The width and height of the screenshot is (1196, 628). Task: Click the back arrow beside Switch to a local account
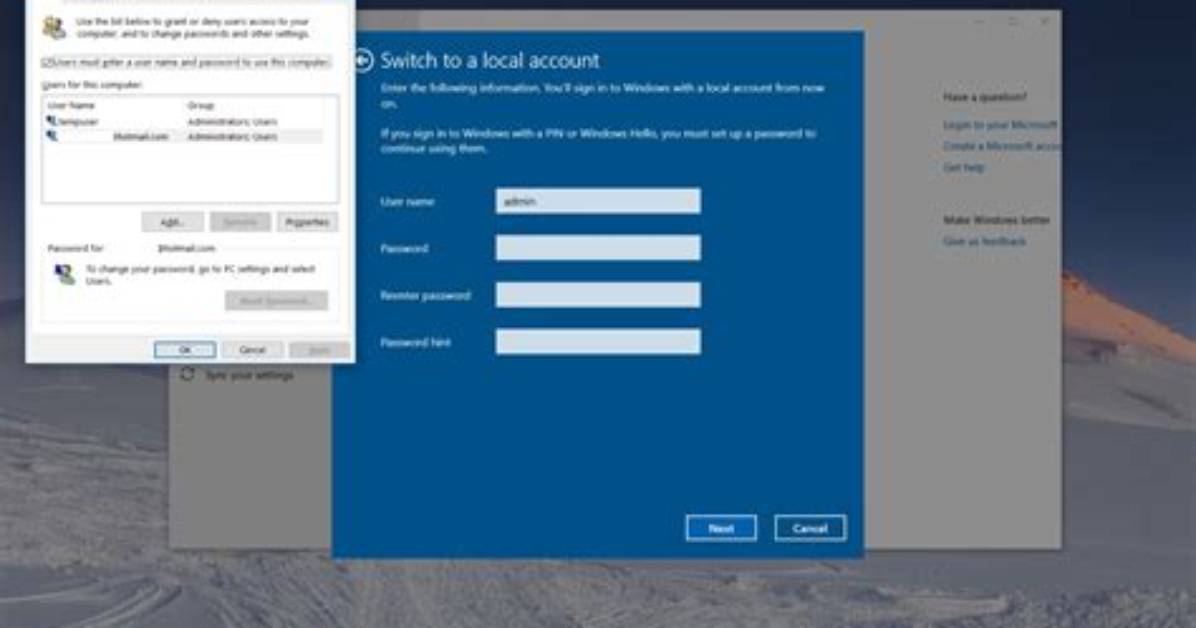click(x=365, y=60)
